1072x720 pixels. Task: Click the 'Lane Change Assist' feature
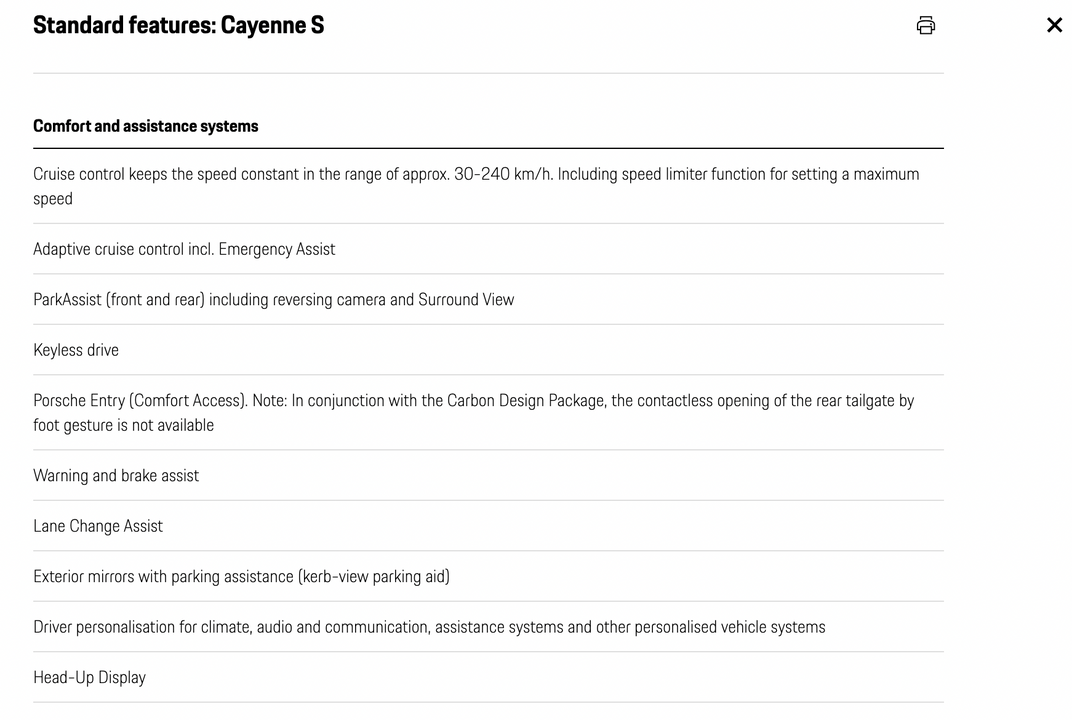98,526
